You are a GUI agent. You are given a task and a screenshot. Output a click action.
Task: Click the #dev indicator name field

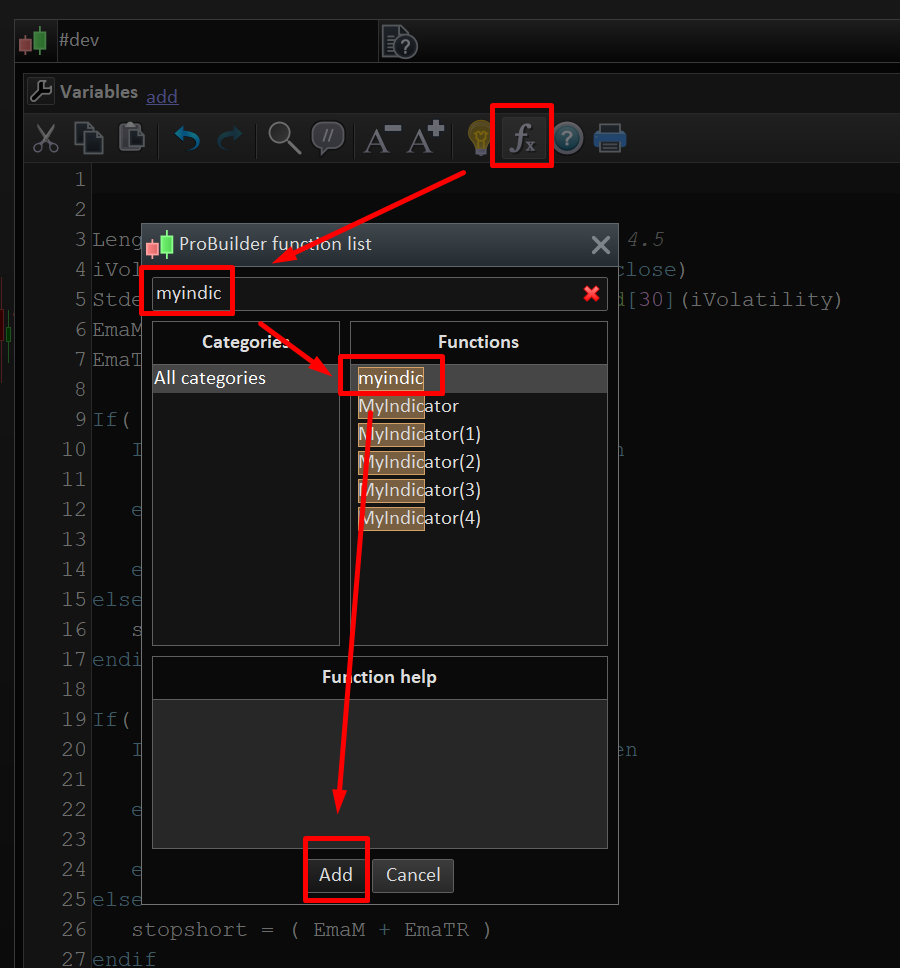click(217, 41)
